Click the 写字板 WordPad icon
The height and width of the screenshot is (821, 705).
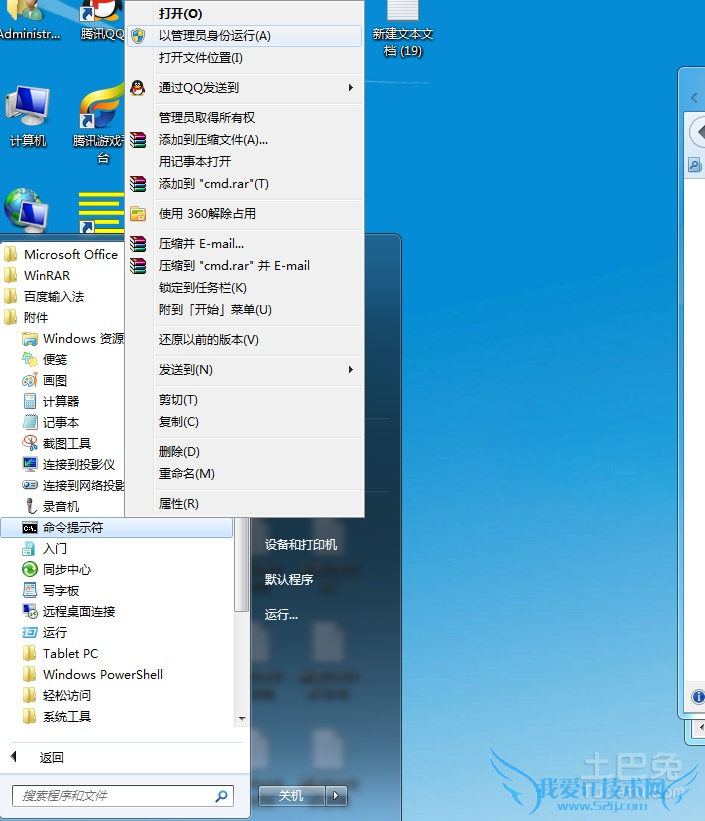(30, 591)
